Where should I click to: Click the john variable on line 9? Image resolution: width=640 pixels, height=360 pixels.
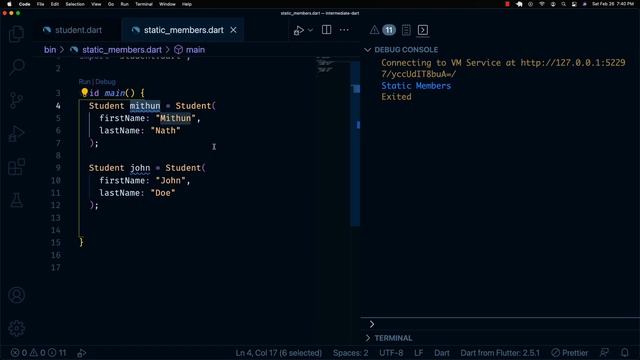click(x=140, y=168)
